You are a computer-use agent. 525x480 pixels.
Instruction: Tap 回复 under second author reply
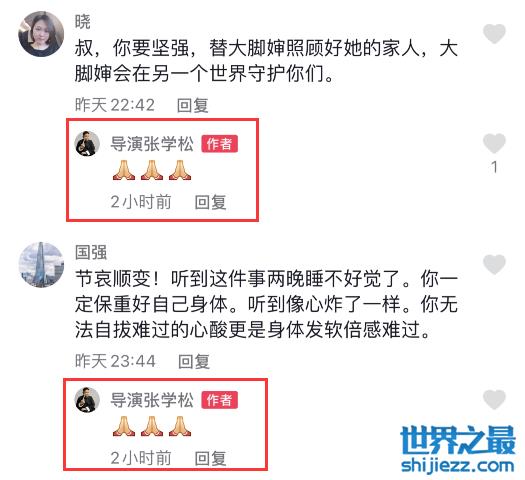pos(211,458)
